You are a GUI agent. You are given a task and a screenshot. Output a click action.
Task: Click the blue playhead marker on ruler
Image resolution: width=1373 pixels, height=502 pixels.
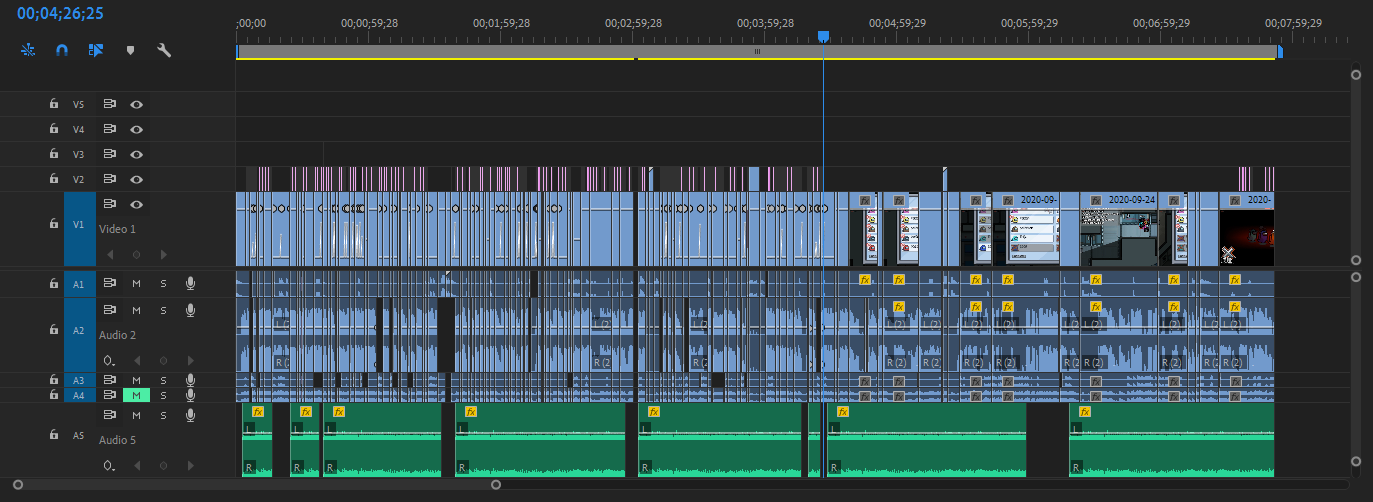pyautogui.click(x=823, y=37)
